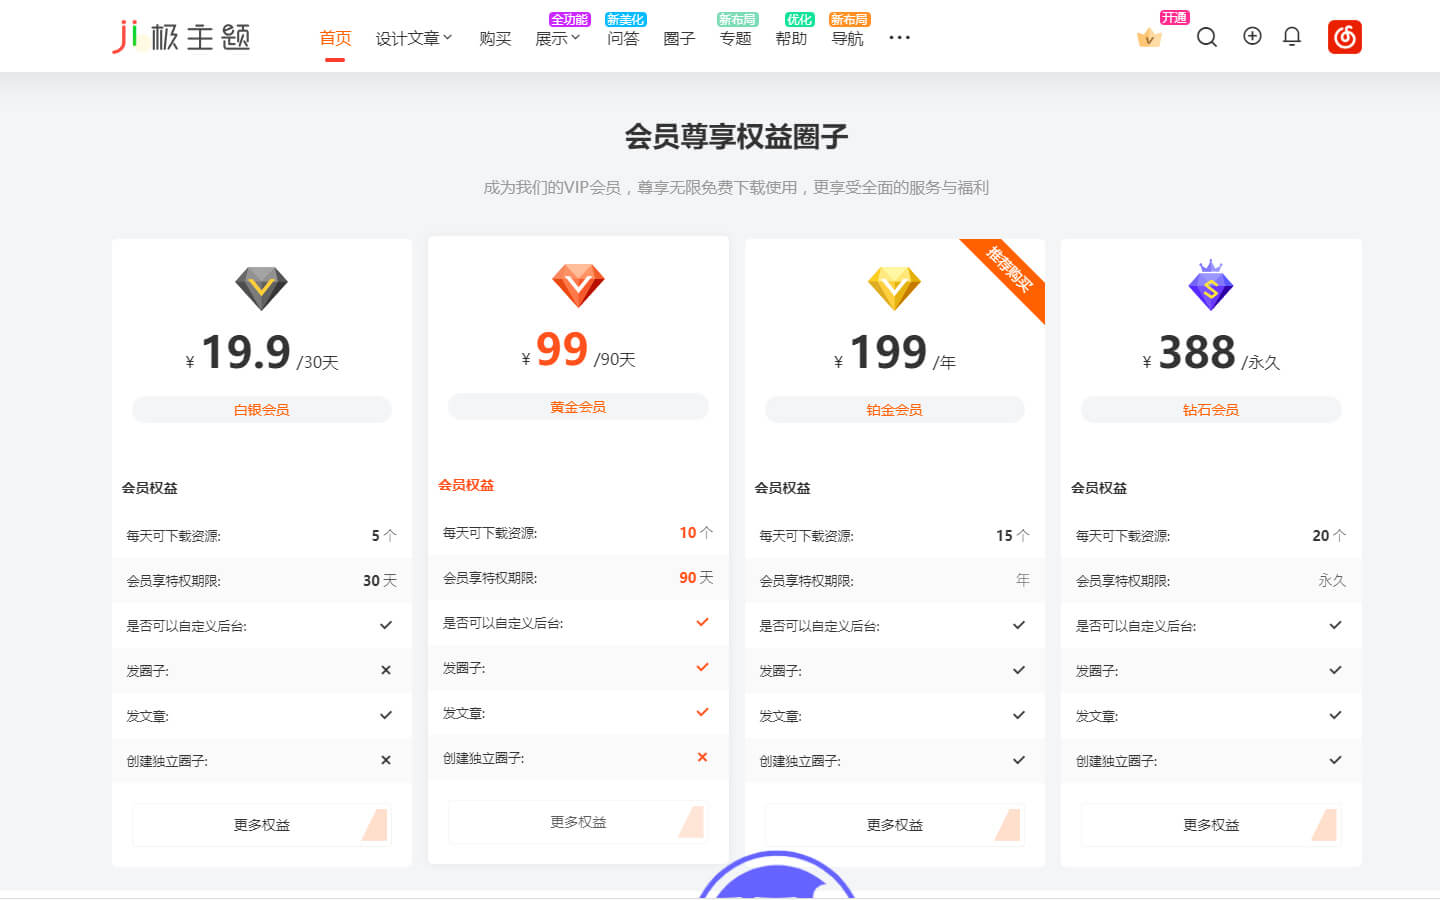Open the red user avatar icon
The width and height of the screenshot is (1440, 900).
tap(1344, 37)
